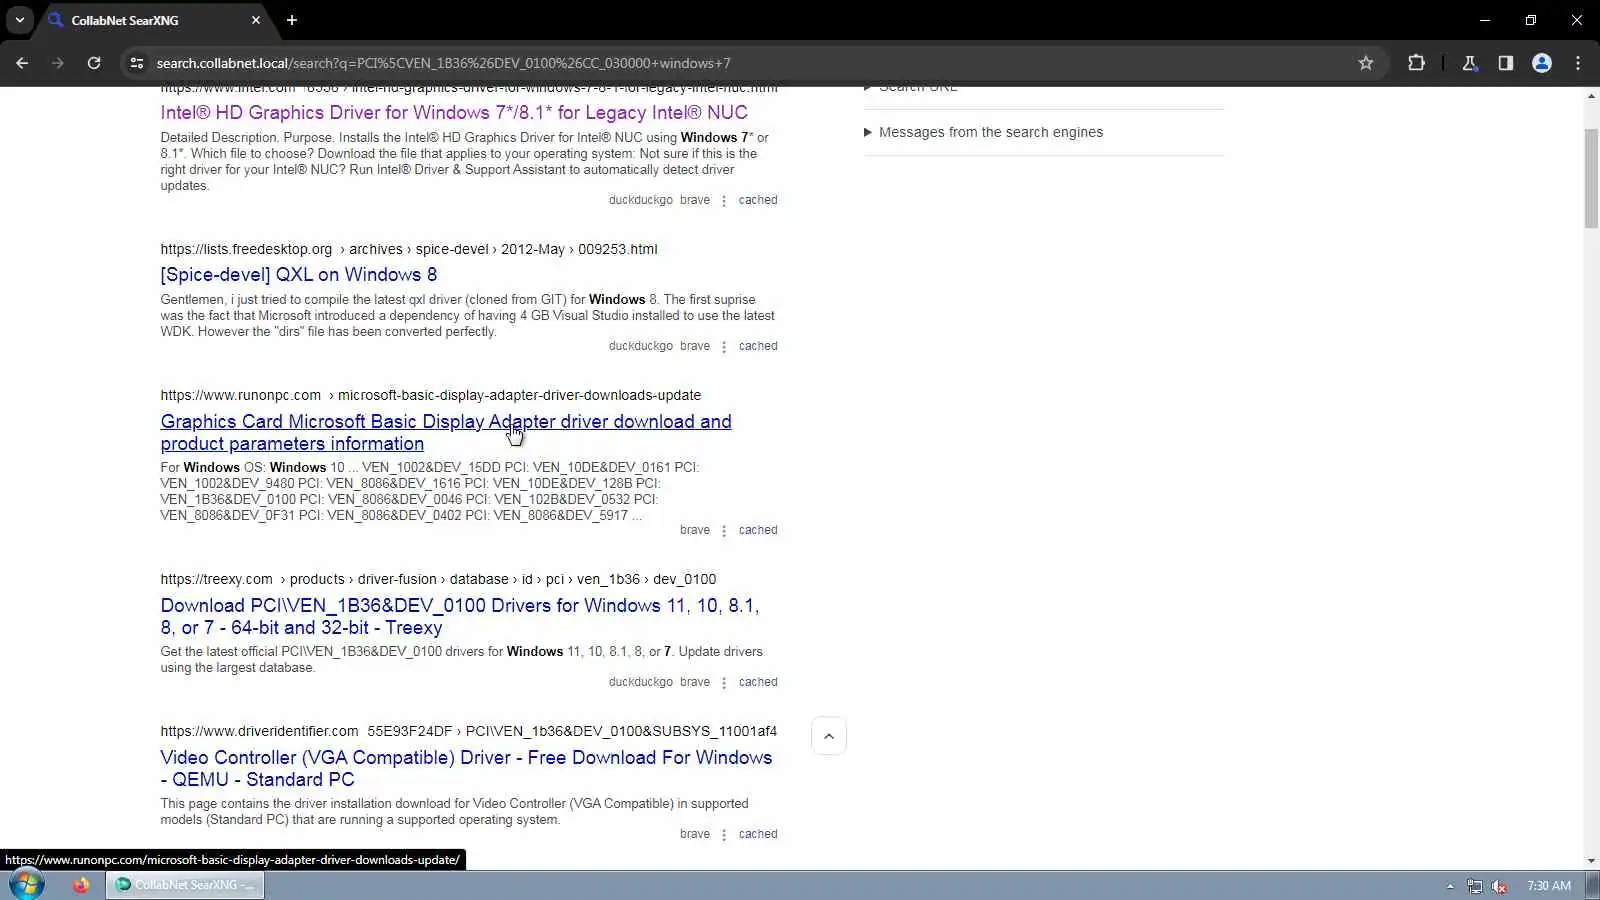Click page scrollbar up arrow

click(x=1591, y=96)
